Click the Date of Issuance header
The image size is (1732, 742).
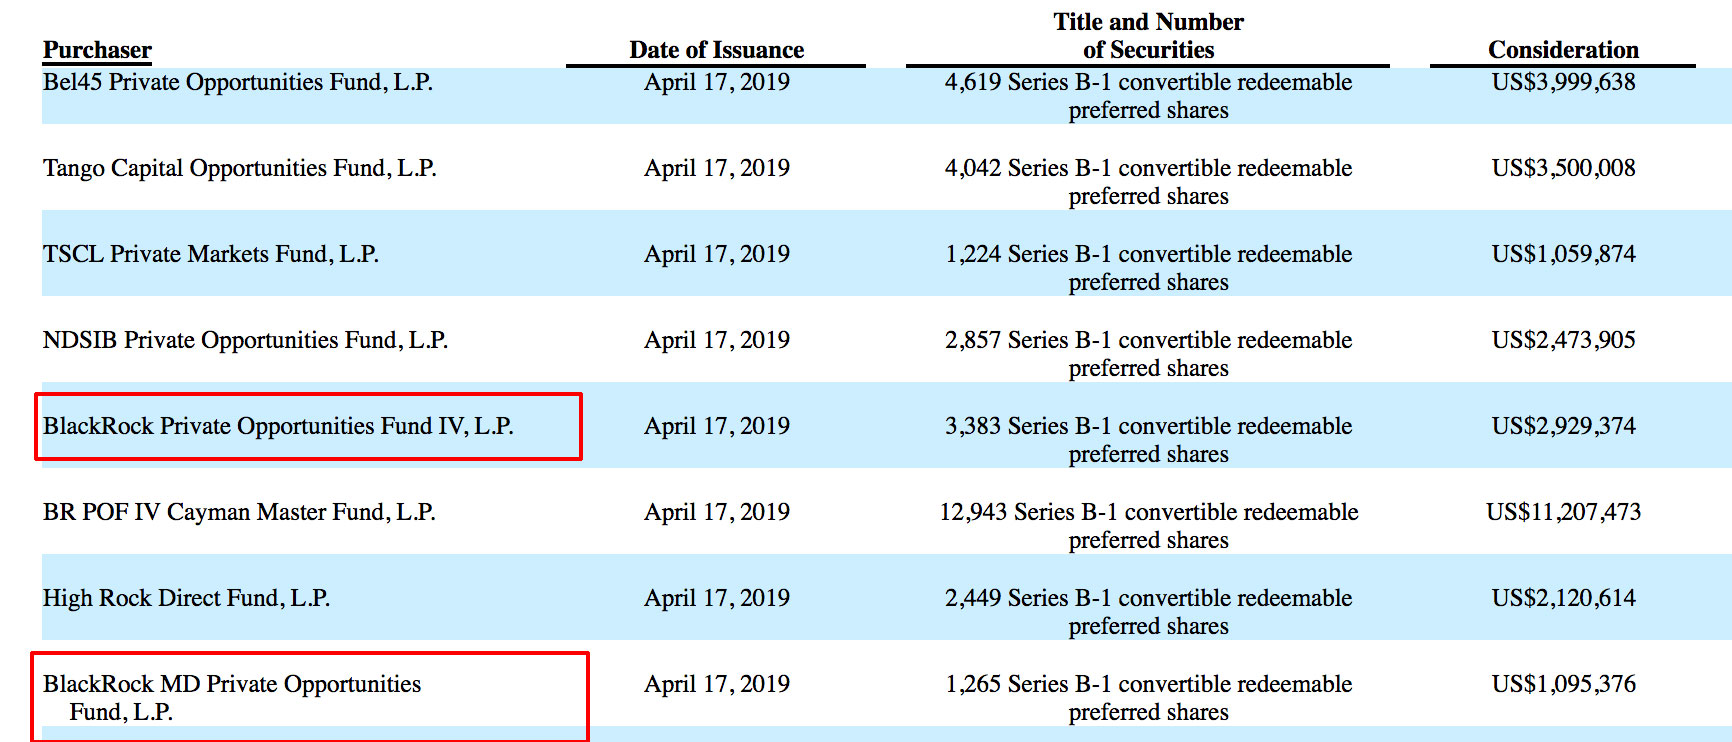pyautogui.click(x=716, y=50)
